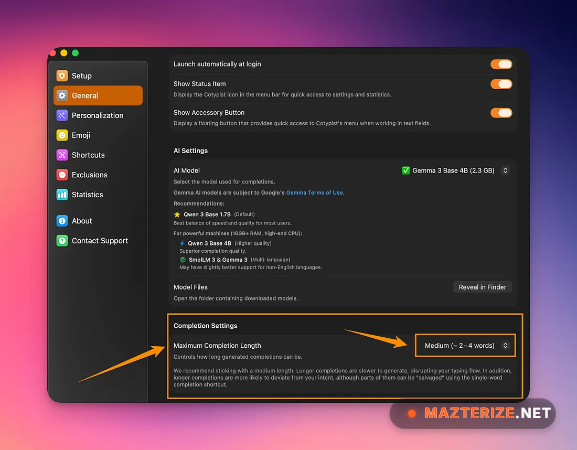577x450 pixels.
Task: Click the Emoji smiley face icon
Action: (x=62, y=135)
